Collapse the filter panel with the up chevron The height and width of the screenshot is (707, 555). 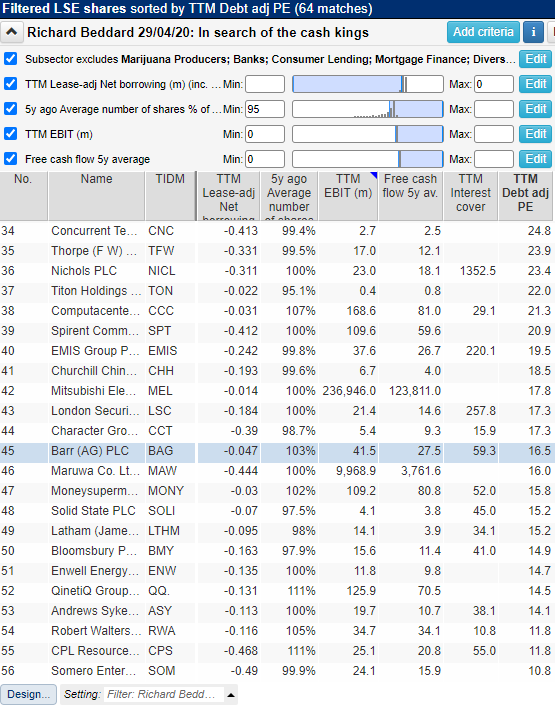tap(12, 32)
